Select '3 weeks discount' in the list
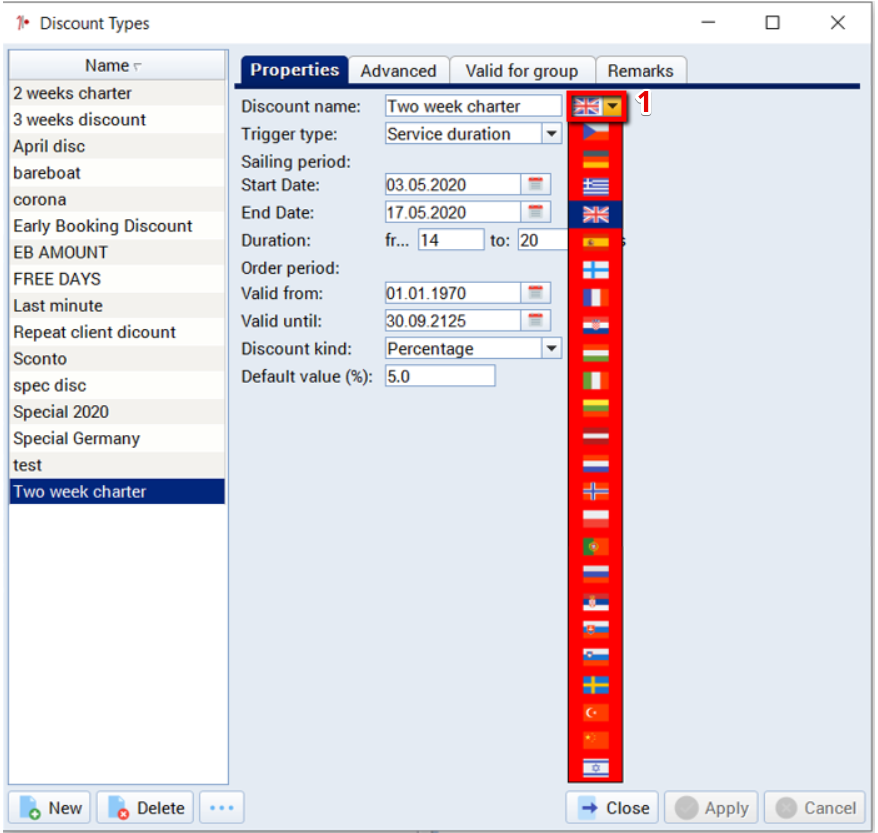 pos(117,119)
